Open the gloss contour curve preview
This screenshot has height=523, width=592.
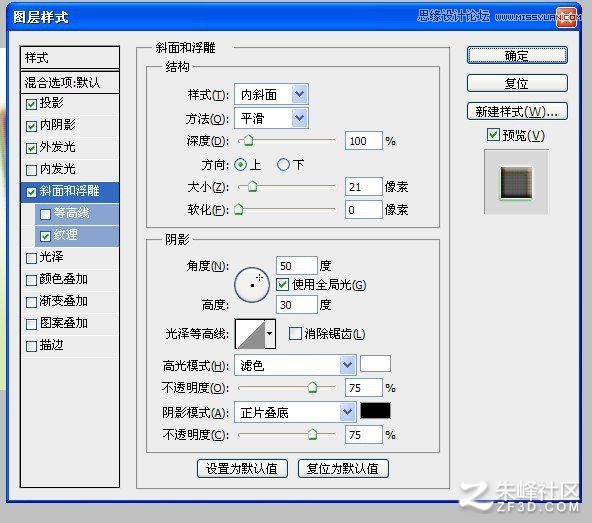[250, 333]
